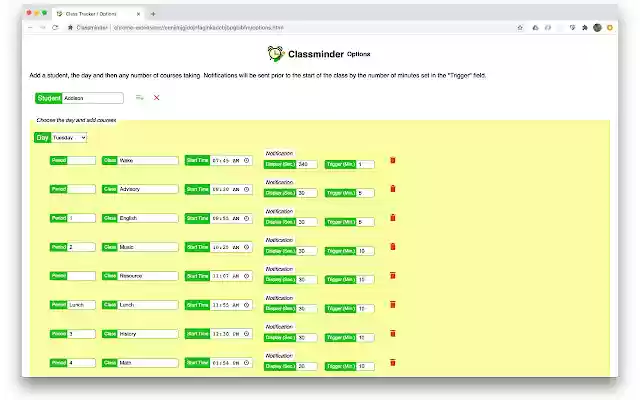Bookmark this page with the star icon
640x400 pixels.
click(x=520, y=28)
